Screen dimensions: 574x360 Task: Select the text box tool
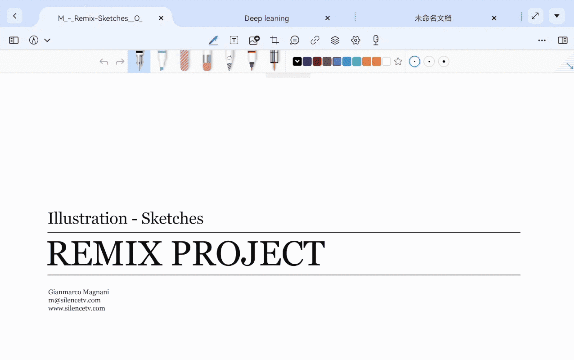[x=234, y=40]
